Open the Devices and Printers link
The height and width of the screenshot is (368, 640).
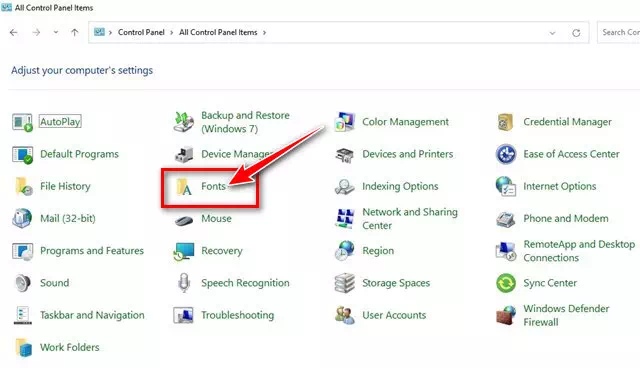click(408, 154)
